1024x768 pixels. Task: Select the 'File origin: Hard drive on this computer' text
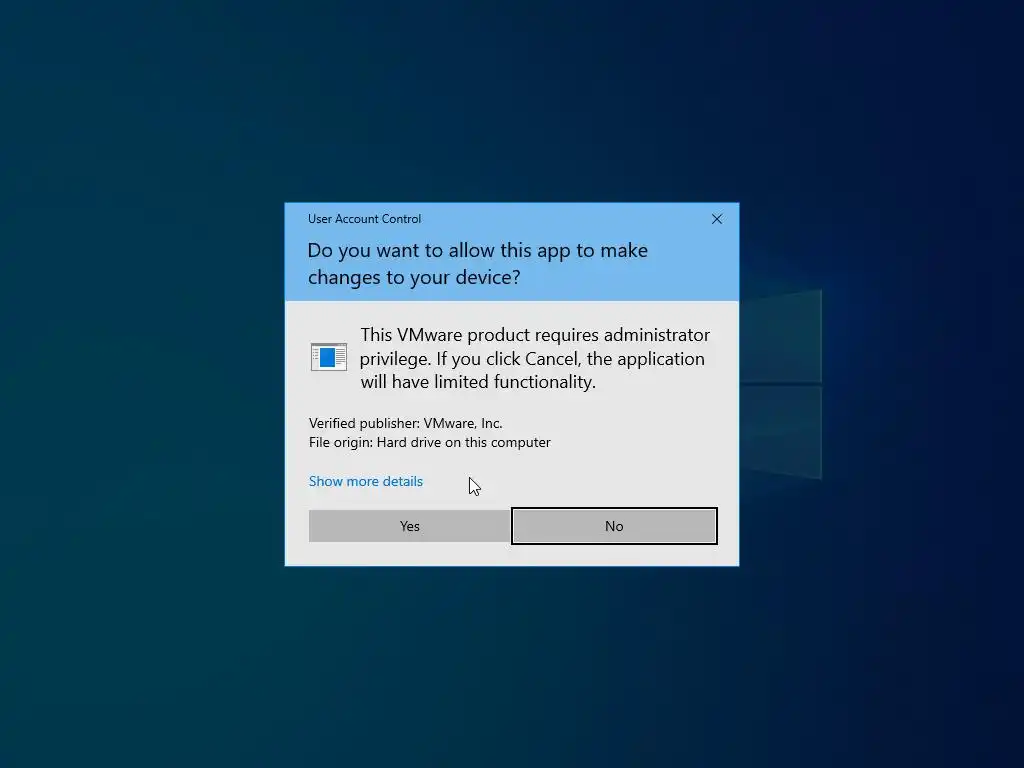tap(430, 442)
